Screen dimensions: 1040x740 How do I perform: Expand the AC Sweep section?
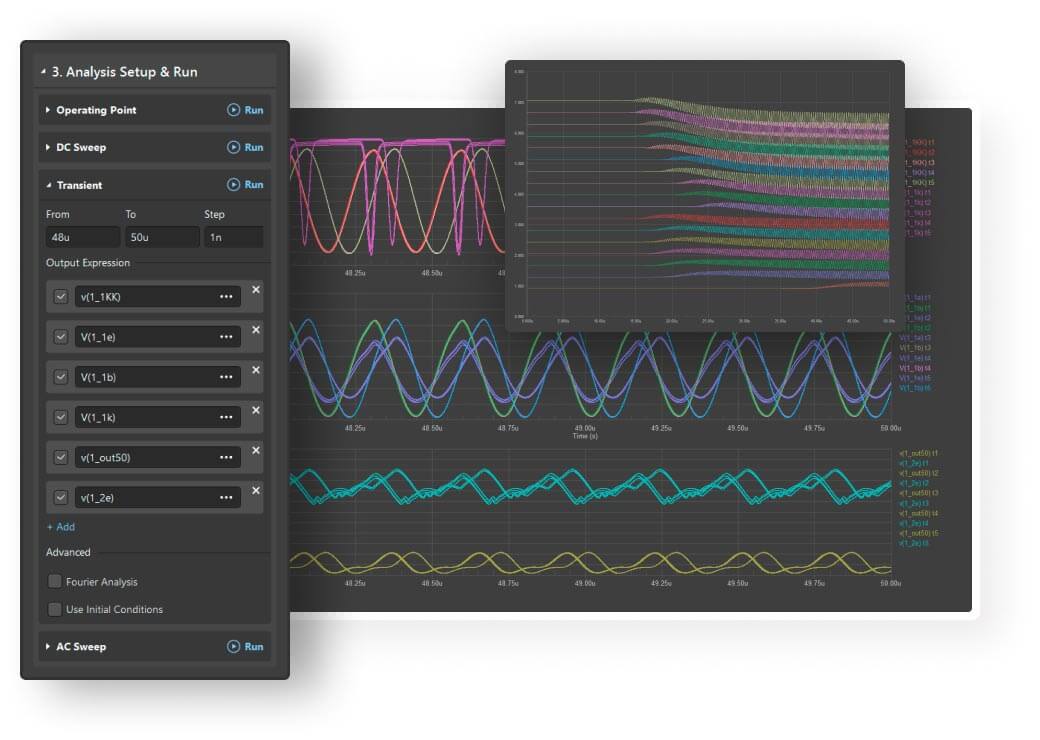click(48, 647)
